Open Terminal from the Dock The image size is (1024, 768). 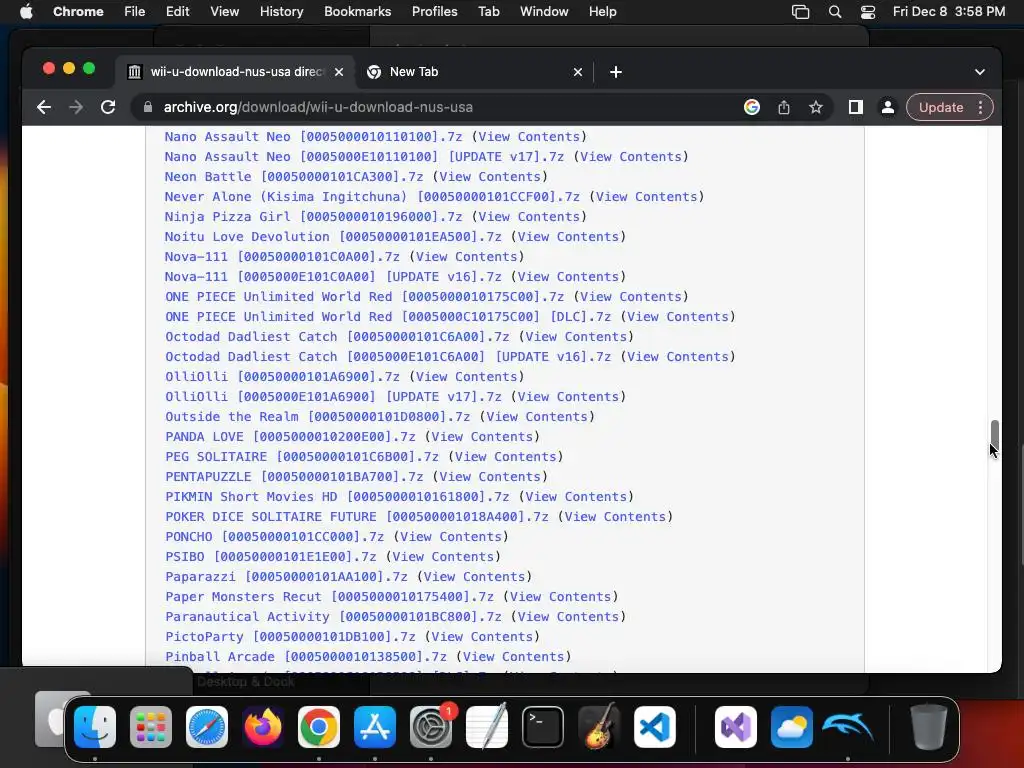click(x=543, y=727)
